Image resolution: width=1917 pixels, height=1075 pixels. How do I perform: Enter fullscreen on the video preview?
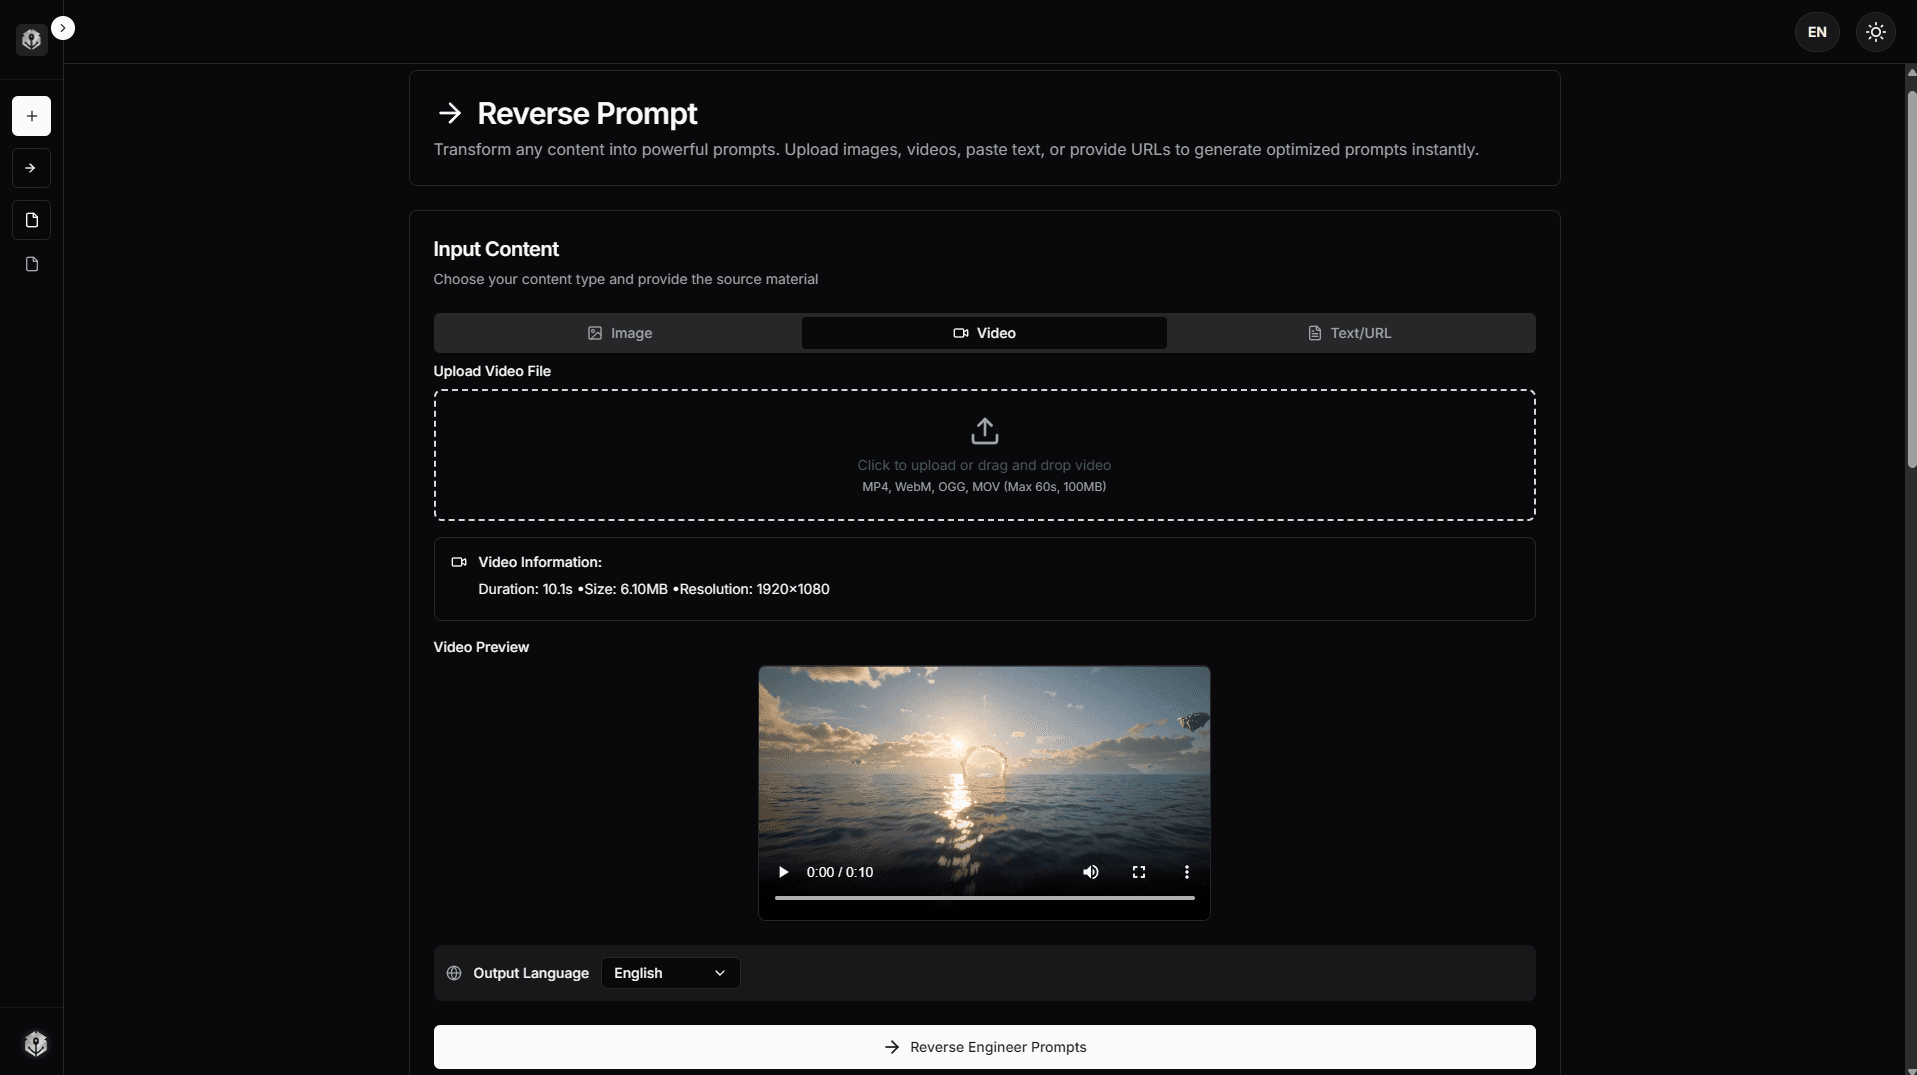1138,872
